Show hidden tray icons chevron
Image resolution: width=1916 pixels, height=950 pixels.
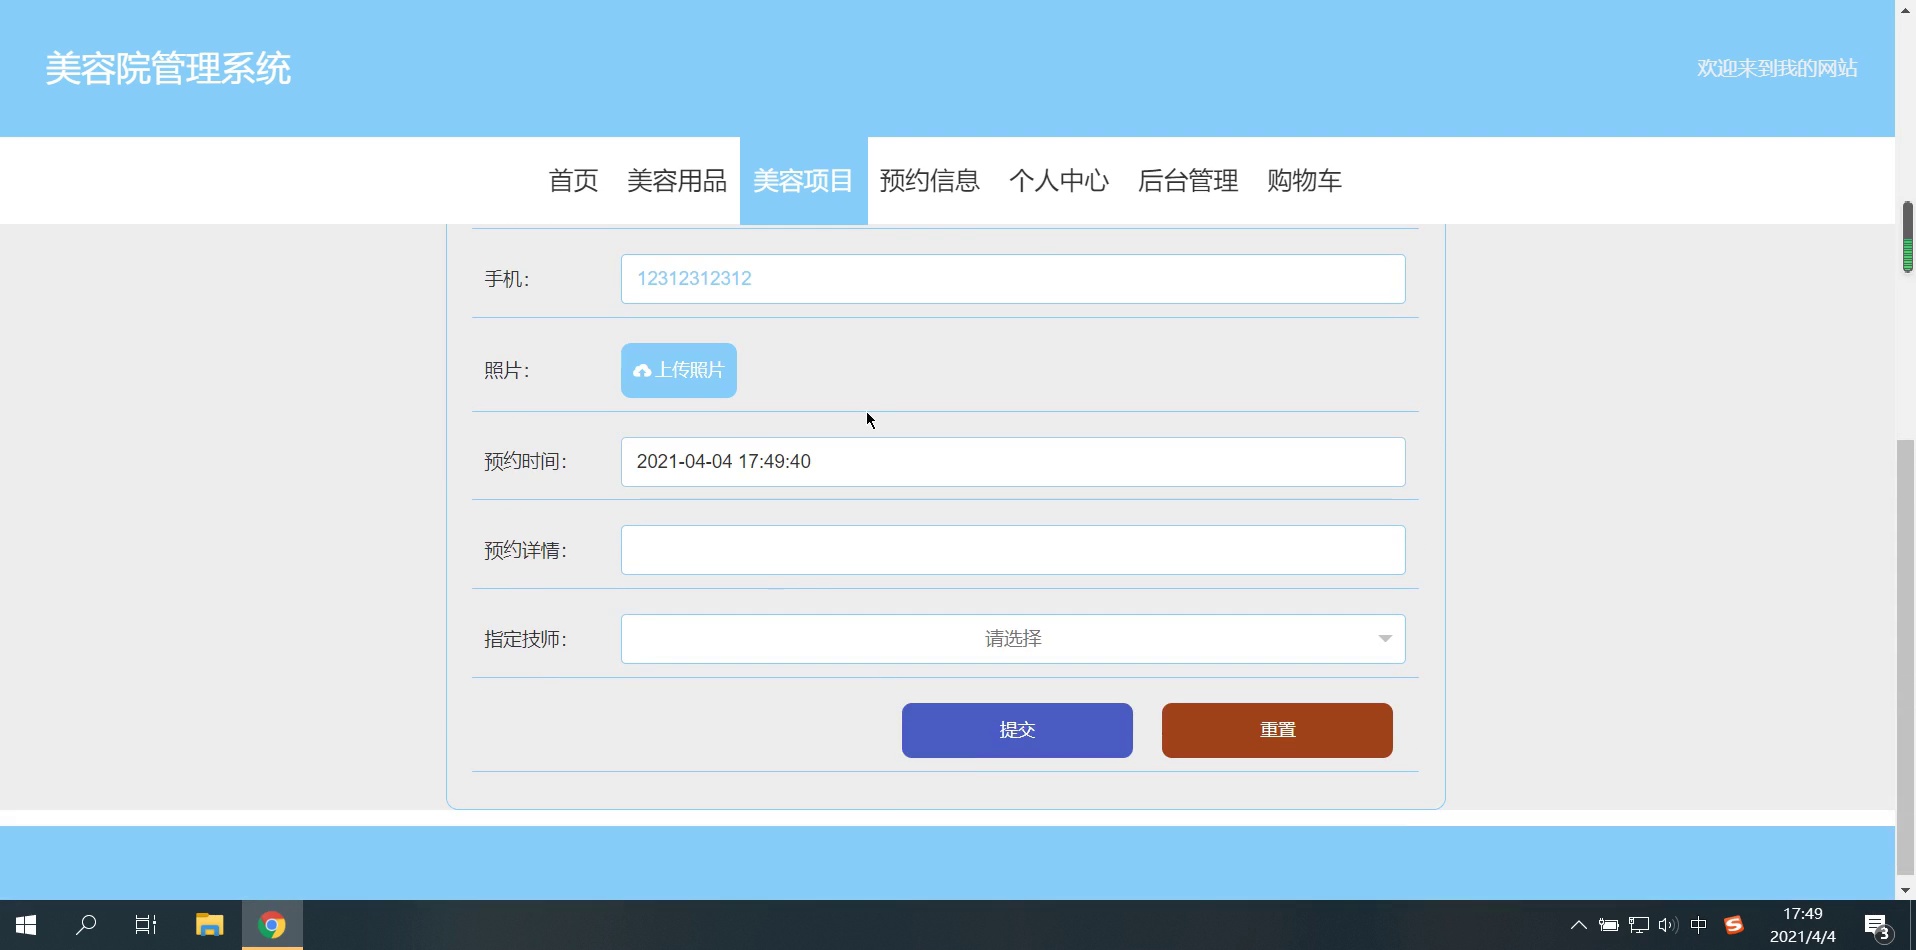[x=1578, y=925]
